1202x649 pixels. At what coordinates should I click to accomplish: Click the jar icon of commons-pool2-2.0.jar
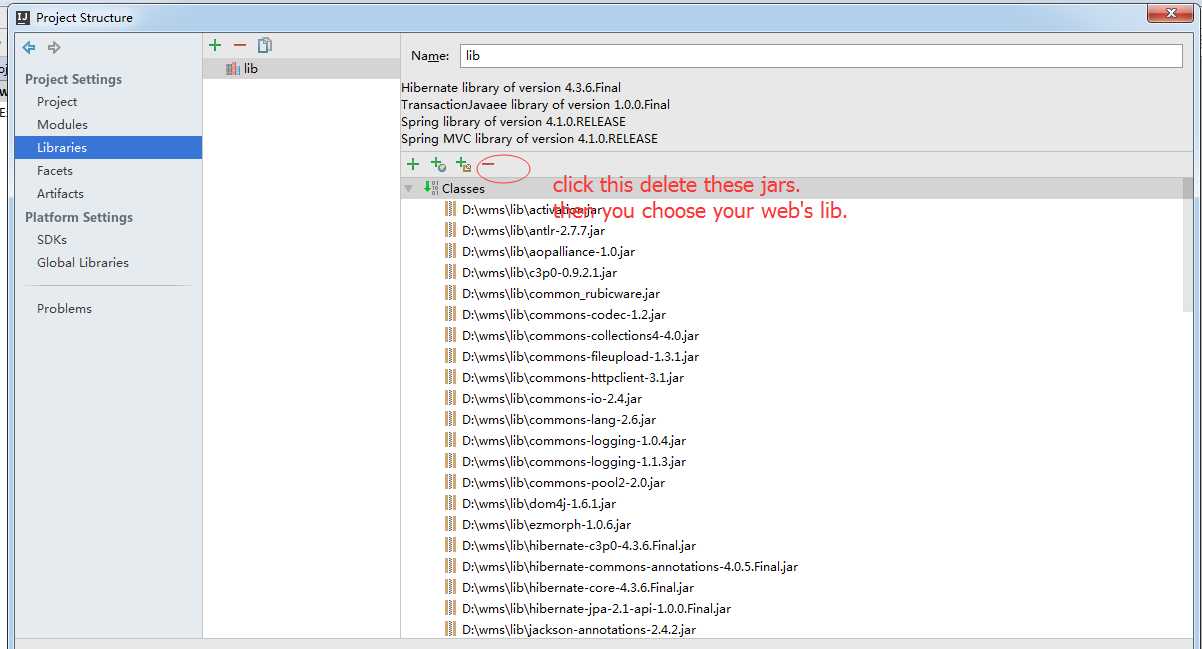click(450, 482)
